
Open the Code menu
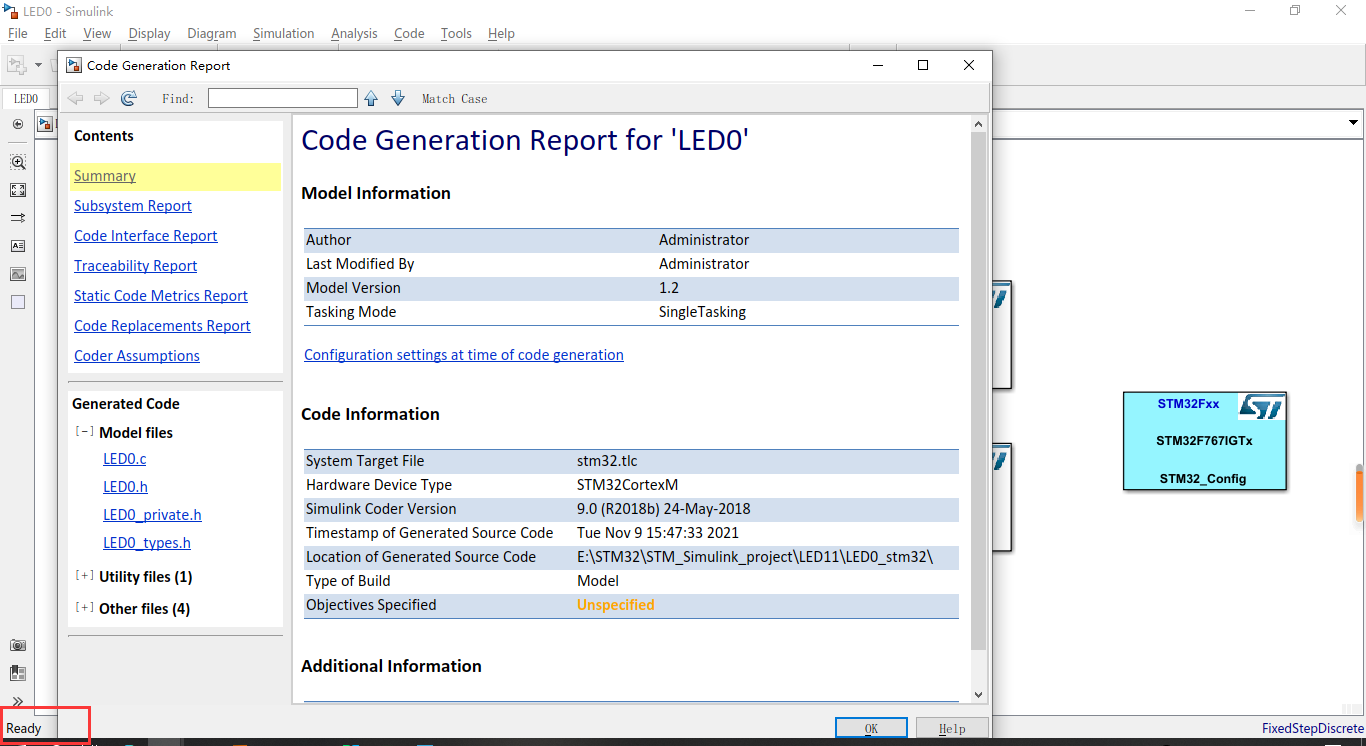[409, 33]
